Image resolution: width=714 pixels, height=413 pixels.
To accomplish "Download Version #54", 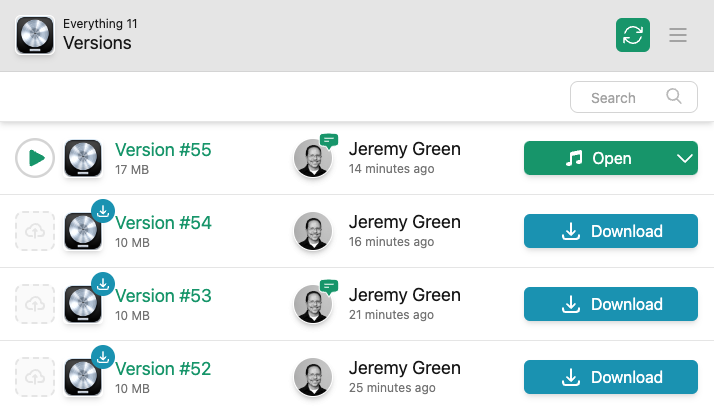I will (610, 231).
